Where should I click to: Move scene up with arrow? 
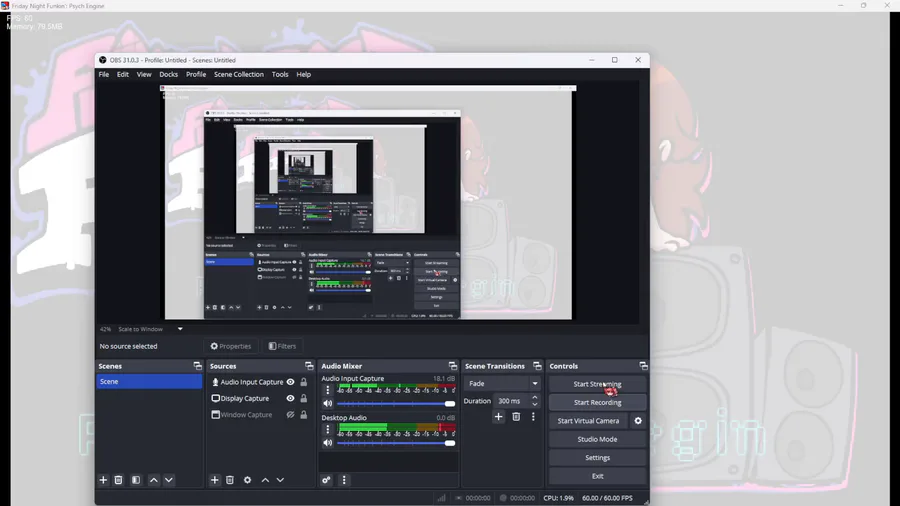point(154,480)
